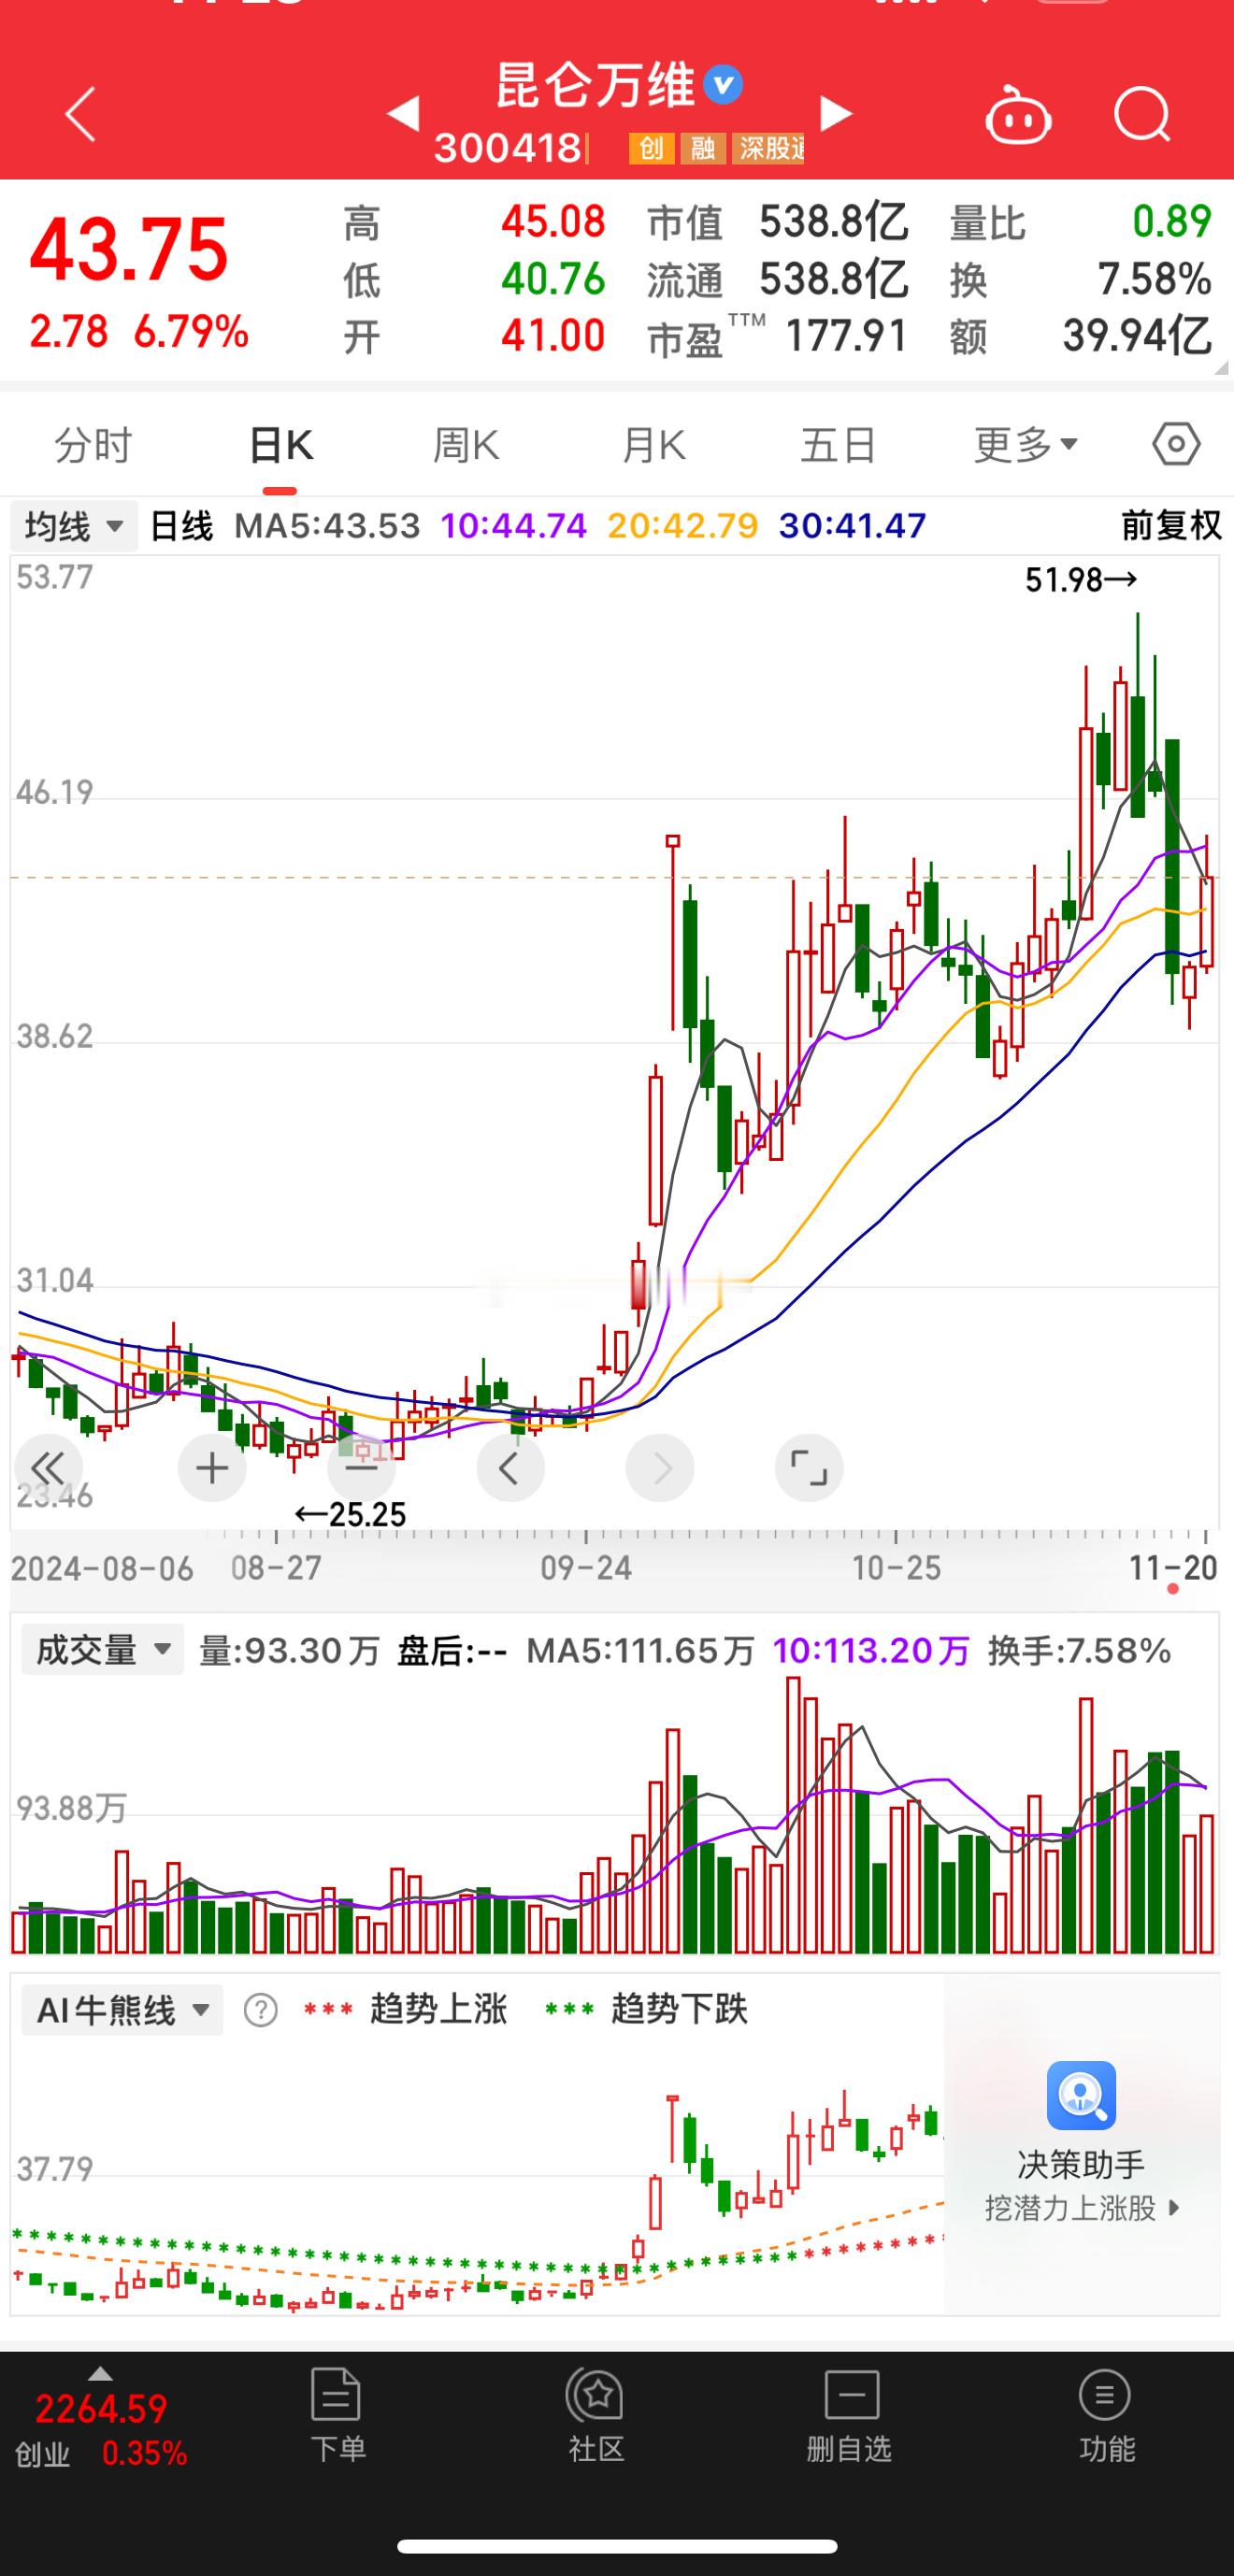Zoom in chart with plus button
This screenshot has height=2576, width=1234.
pyautogui.click(x=211, y=1468)
